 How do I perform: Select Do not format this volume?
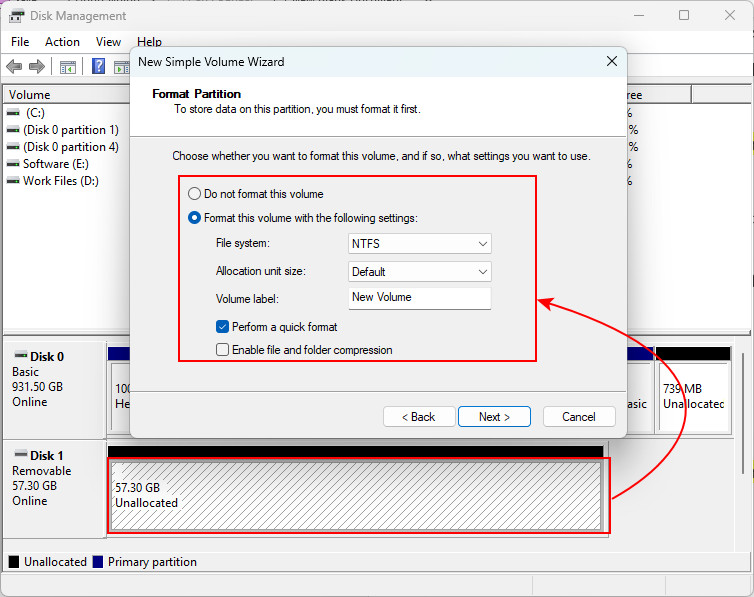click(194, 194)
